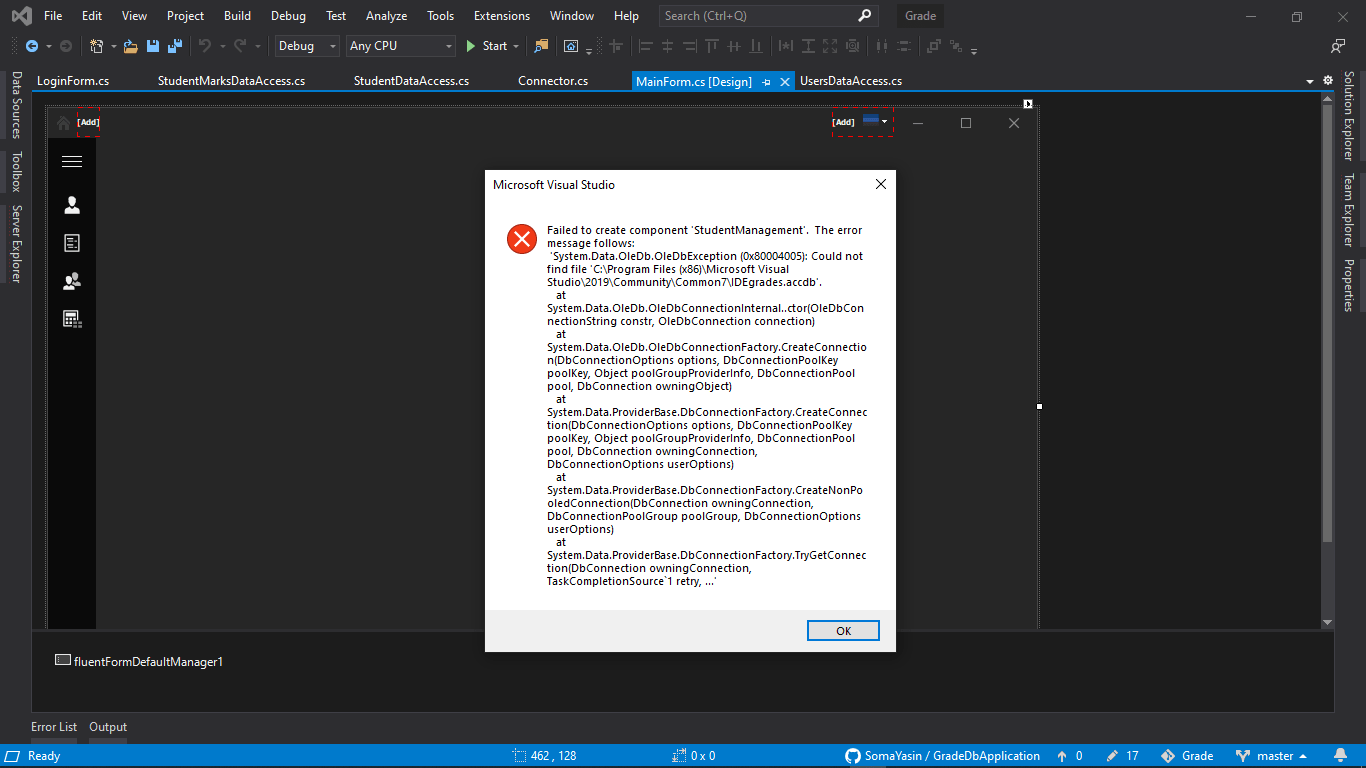Click the Bring to Front icon
The width and height of the screenshot is (1366, 768).
933,46
